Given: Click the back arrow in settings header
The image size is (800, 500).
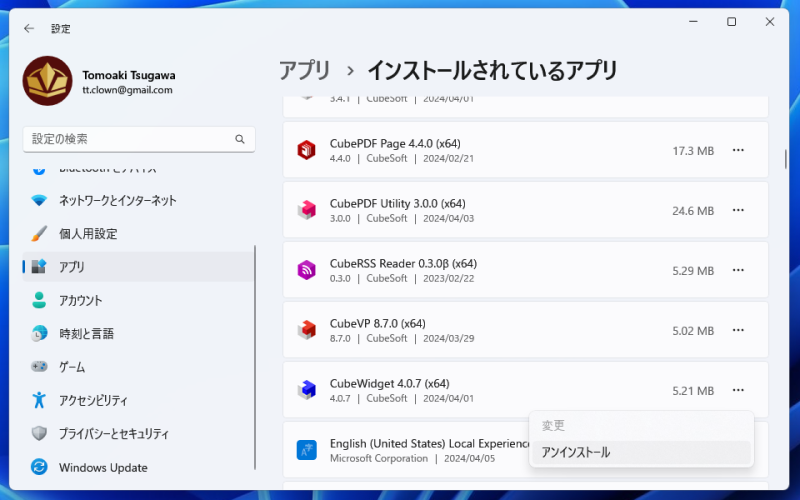Looking at the screenshot, I should pyautogui.click(x=29, y=29).
